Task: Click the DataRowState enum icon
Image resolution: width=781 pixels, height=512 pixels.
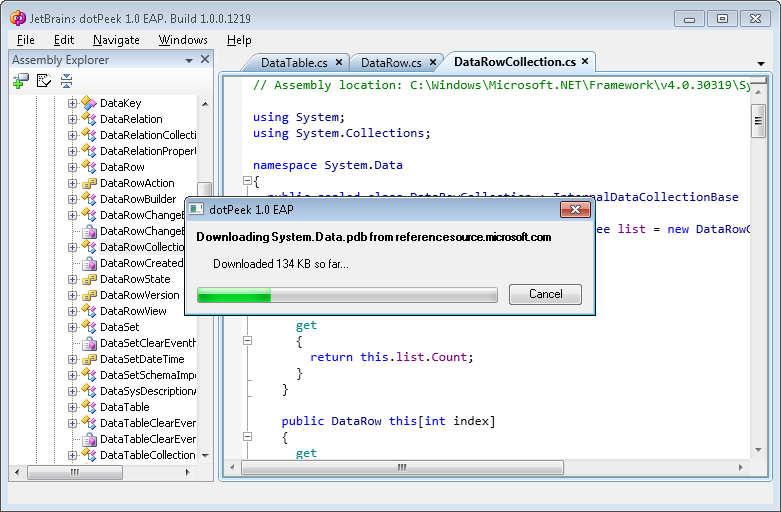Action: 89,279
